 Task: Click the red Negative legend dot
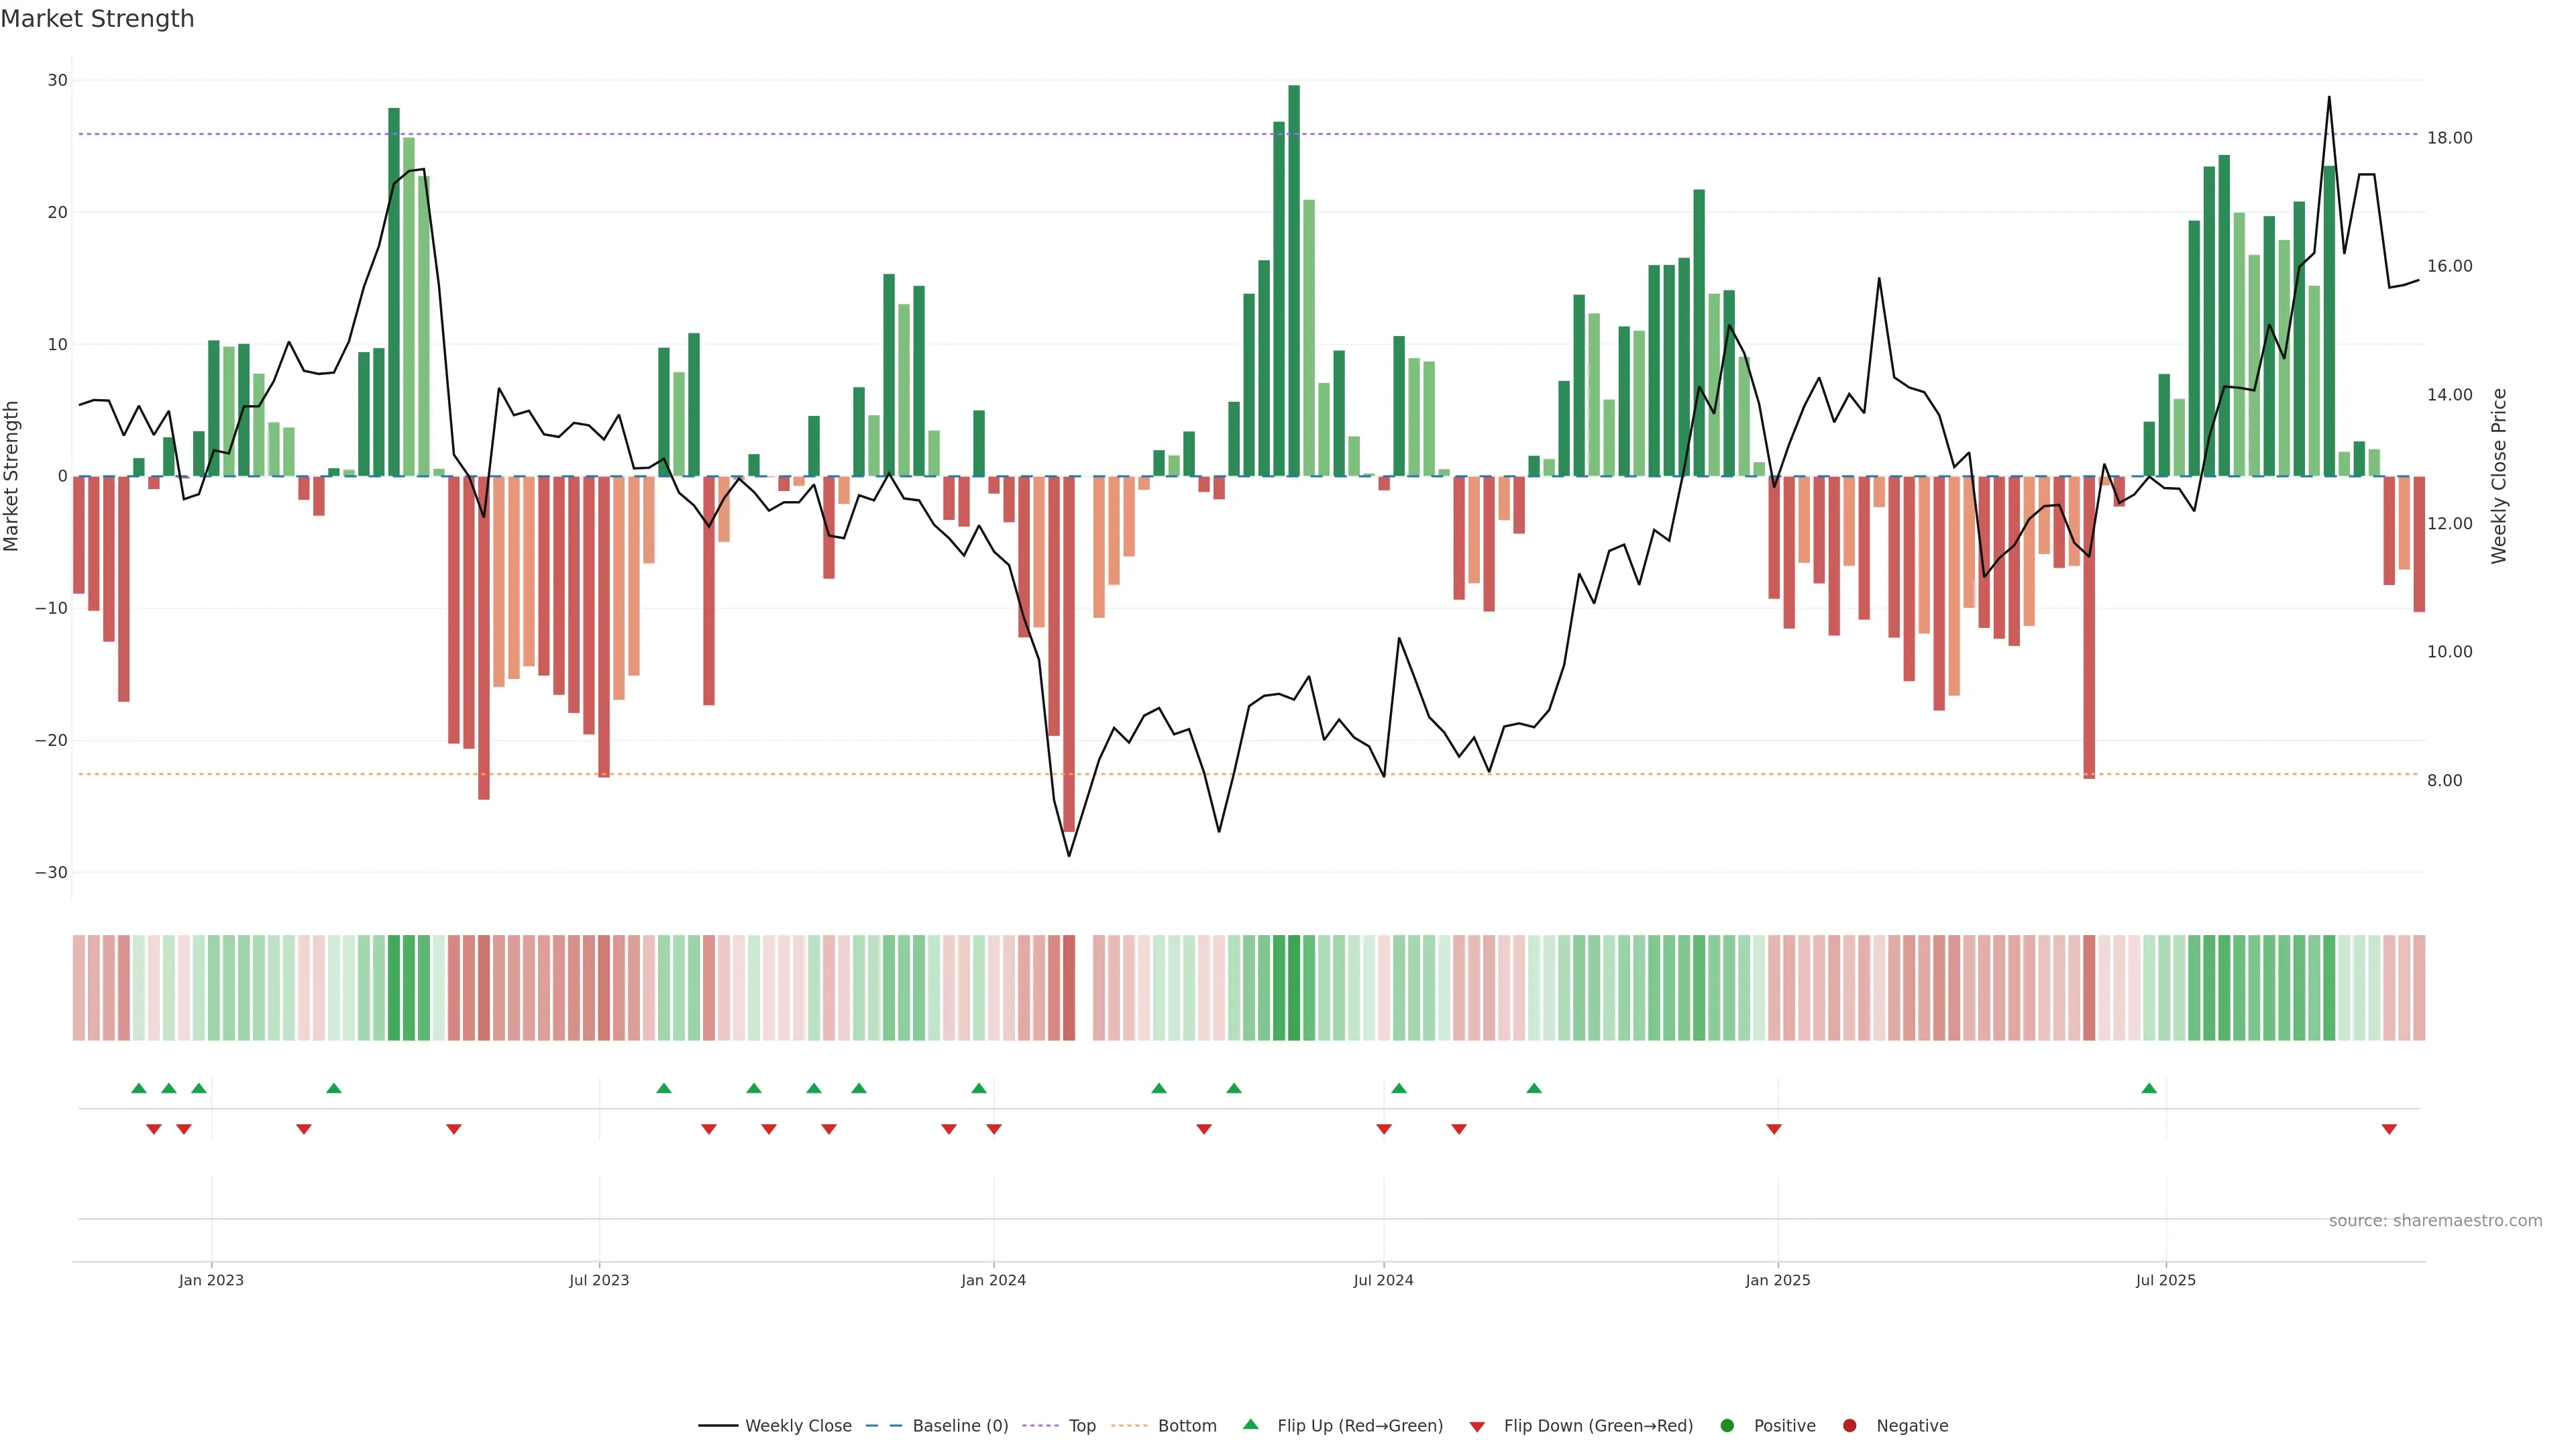(x=1849, y=1426)
